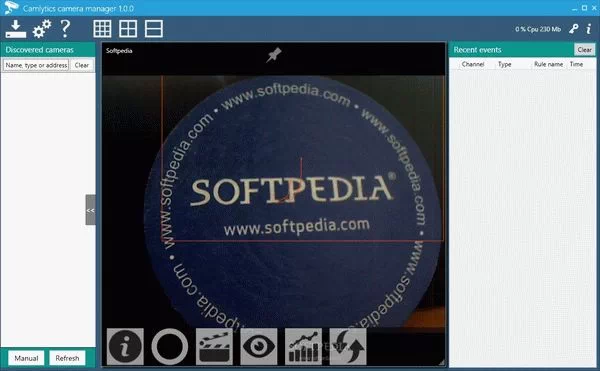Sort events by Rule name column
Image resolution: width=600 pixels, height=371 pixels.
coord(548,64)
